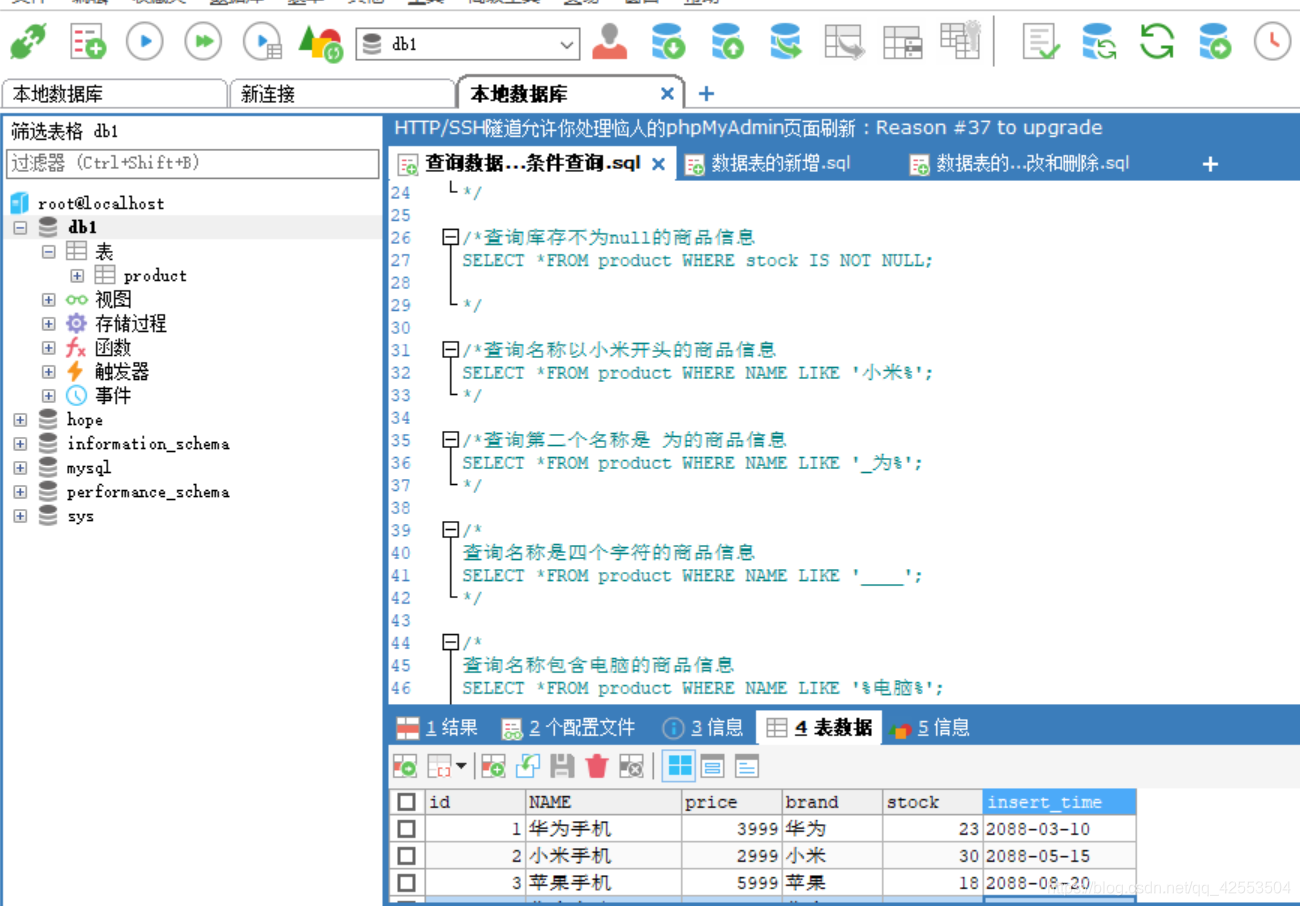Open a new query tab with plus button
1300x906 pixels.
[x=1209, y=163]
